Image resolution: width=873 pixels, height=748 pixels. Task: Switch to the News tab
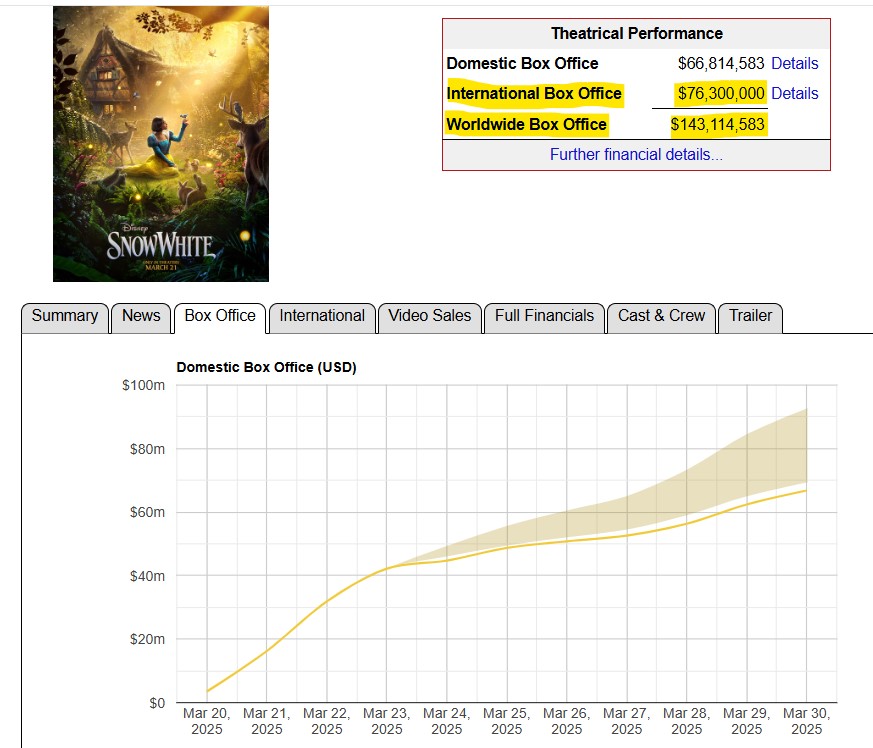[141, 316]
